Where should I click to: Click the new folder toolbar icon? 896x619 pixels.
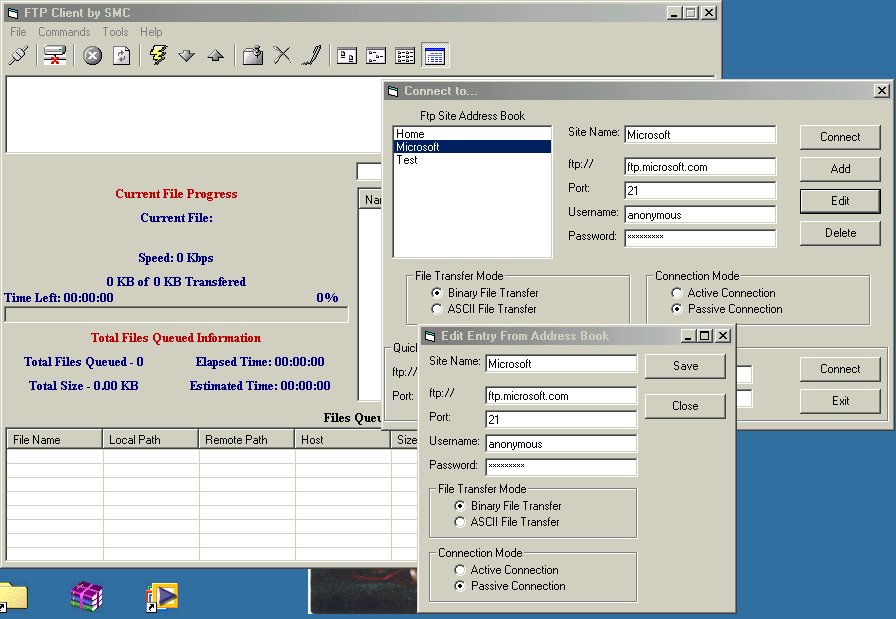(x=253, y=56)
